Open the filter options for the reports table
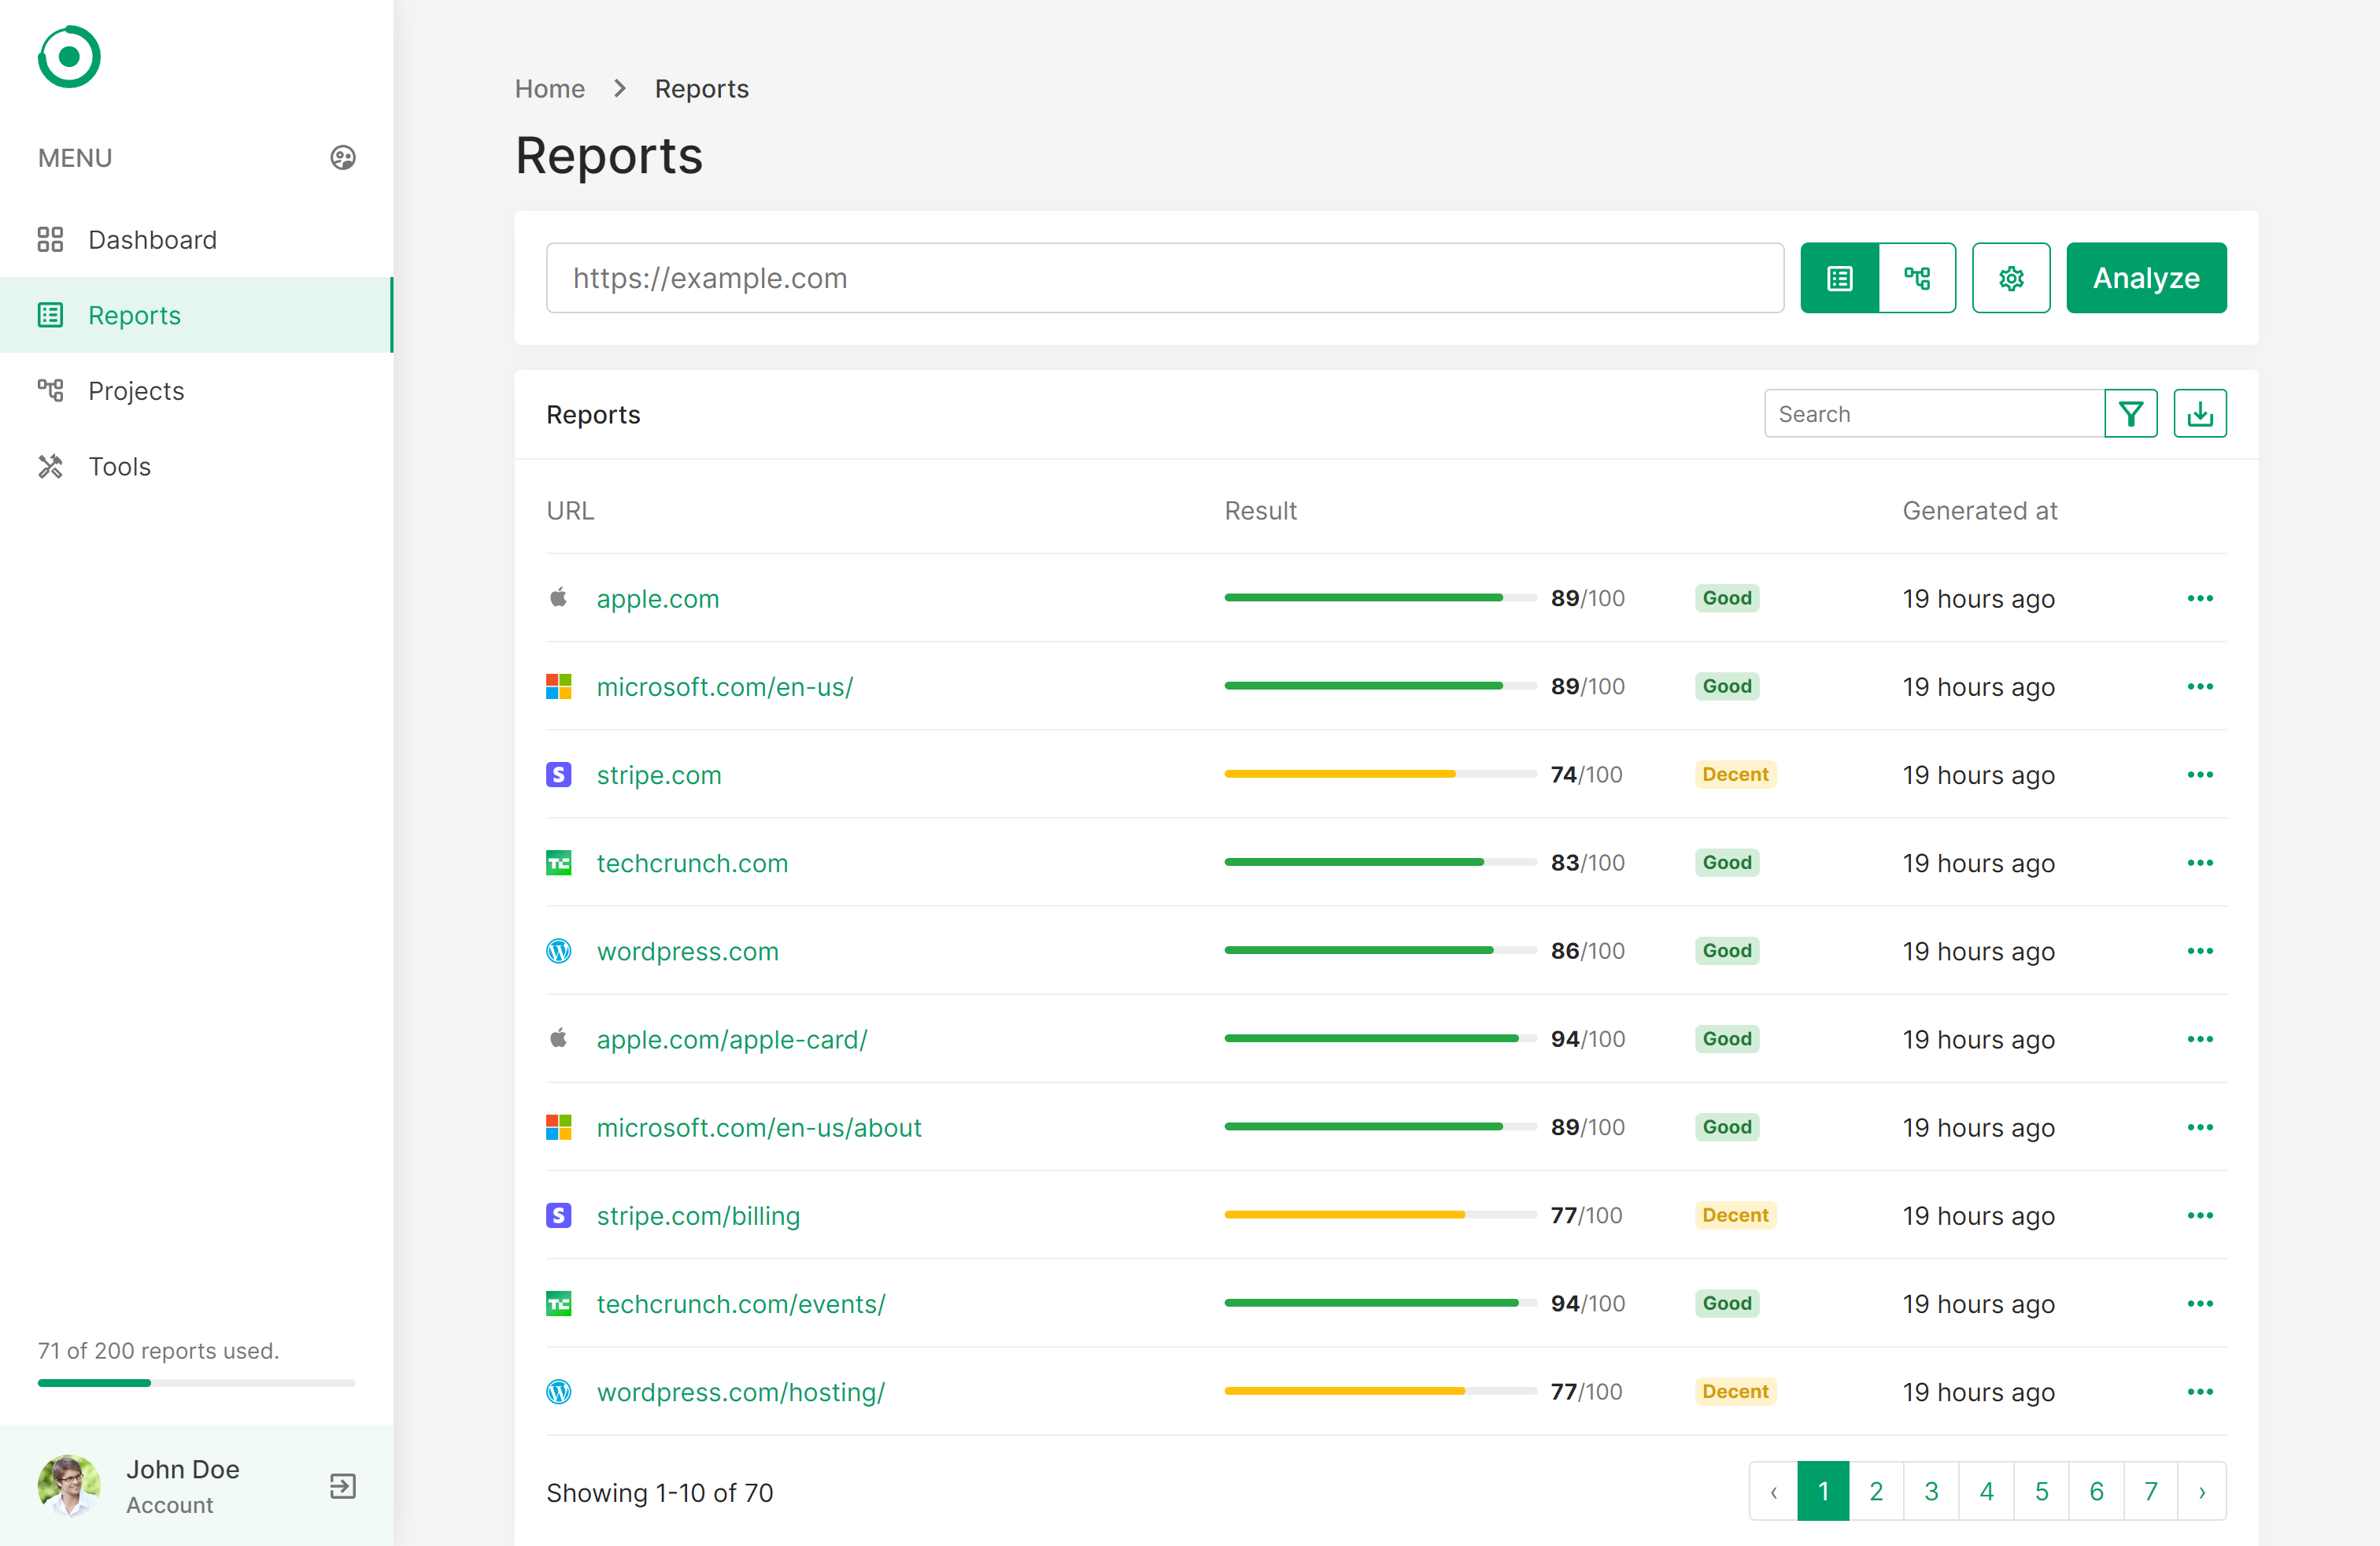 [2131, 413]
